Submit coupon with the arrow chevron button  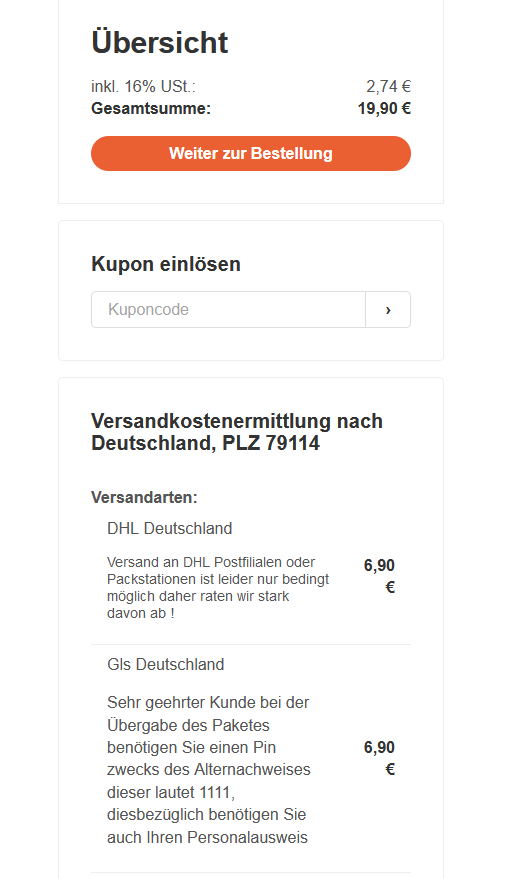click(388, 309)
